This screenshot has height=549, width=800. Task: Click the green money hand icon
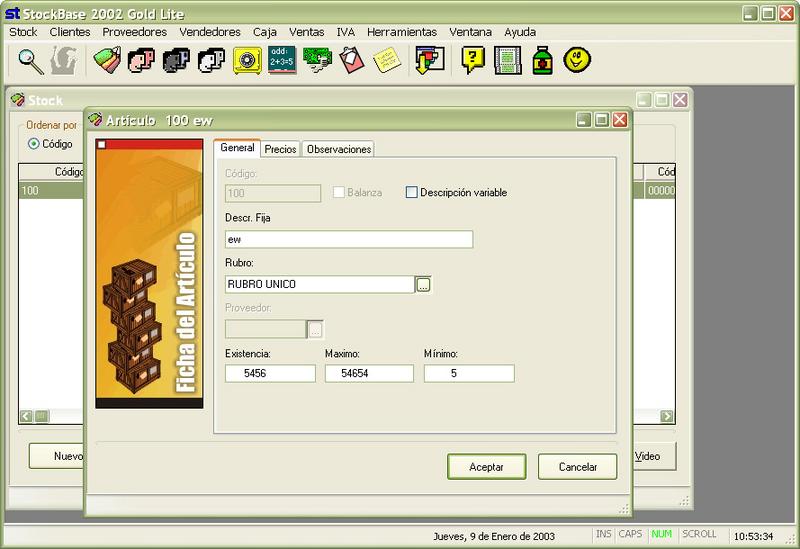317,60
